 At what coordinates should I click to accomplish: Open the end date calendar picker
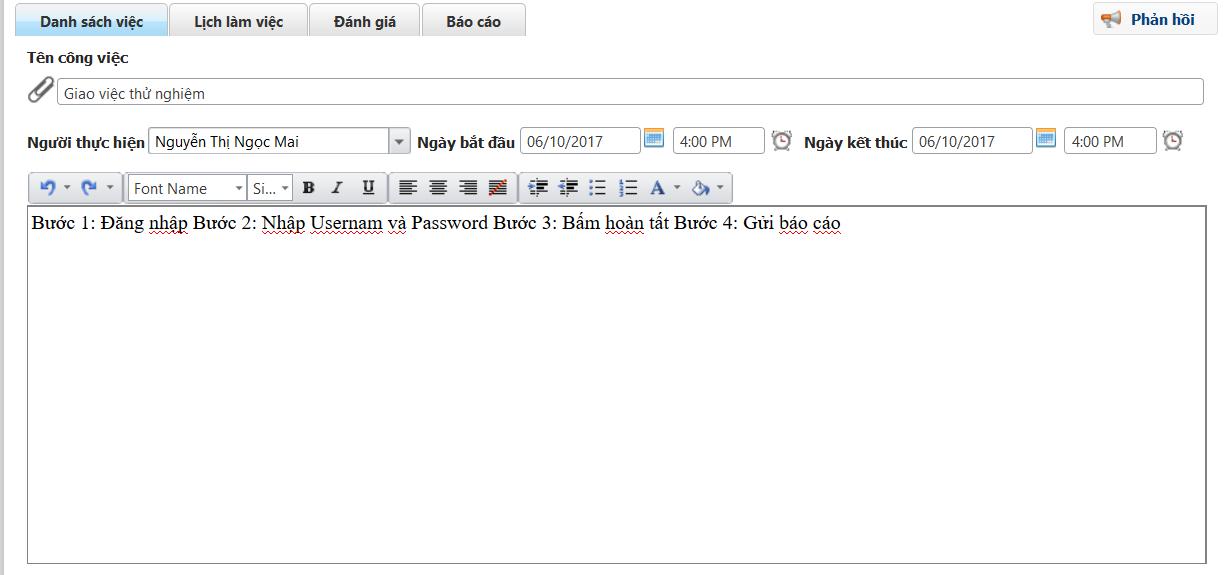1046,138
